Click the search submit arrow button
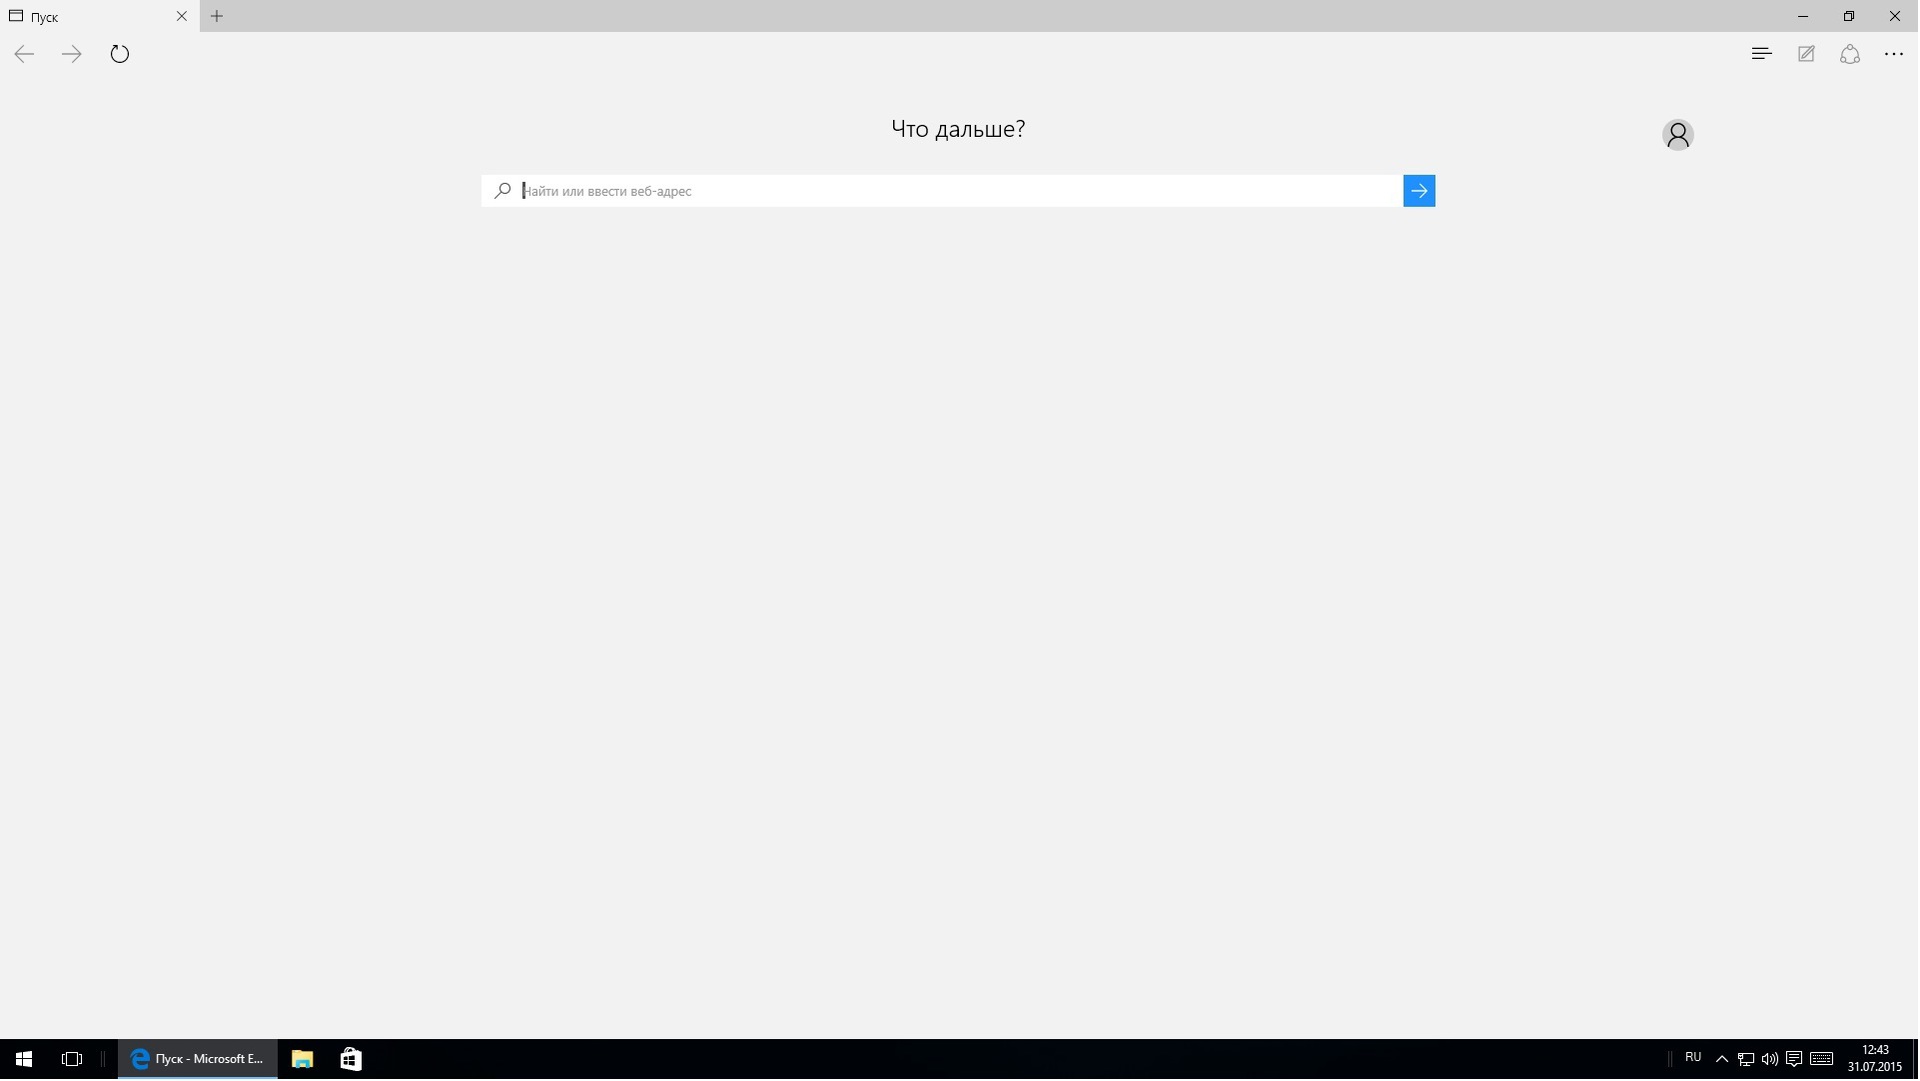Image resolution: width=1920 pixels, height=1081 pixels. click(1419, 190)
